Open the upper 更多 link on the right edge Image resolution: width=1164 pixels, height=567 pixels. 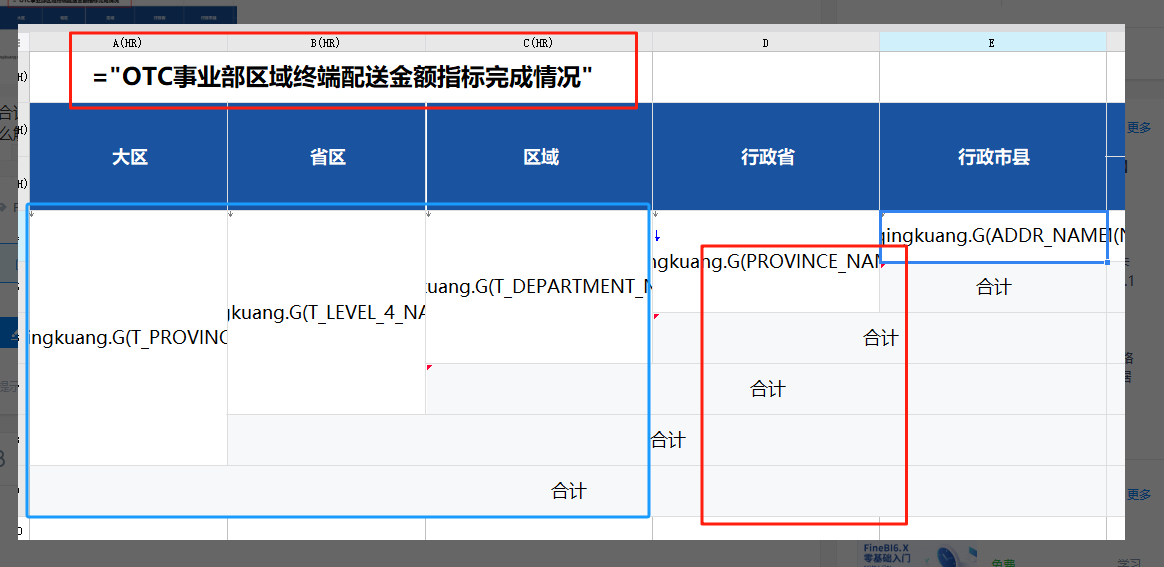(x=1139, y=128)
